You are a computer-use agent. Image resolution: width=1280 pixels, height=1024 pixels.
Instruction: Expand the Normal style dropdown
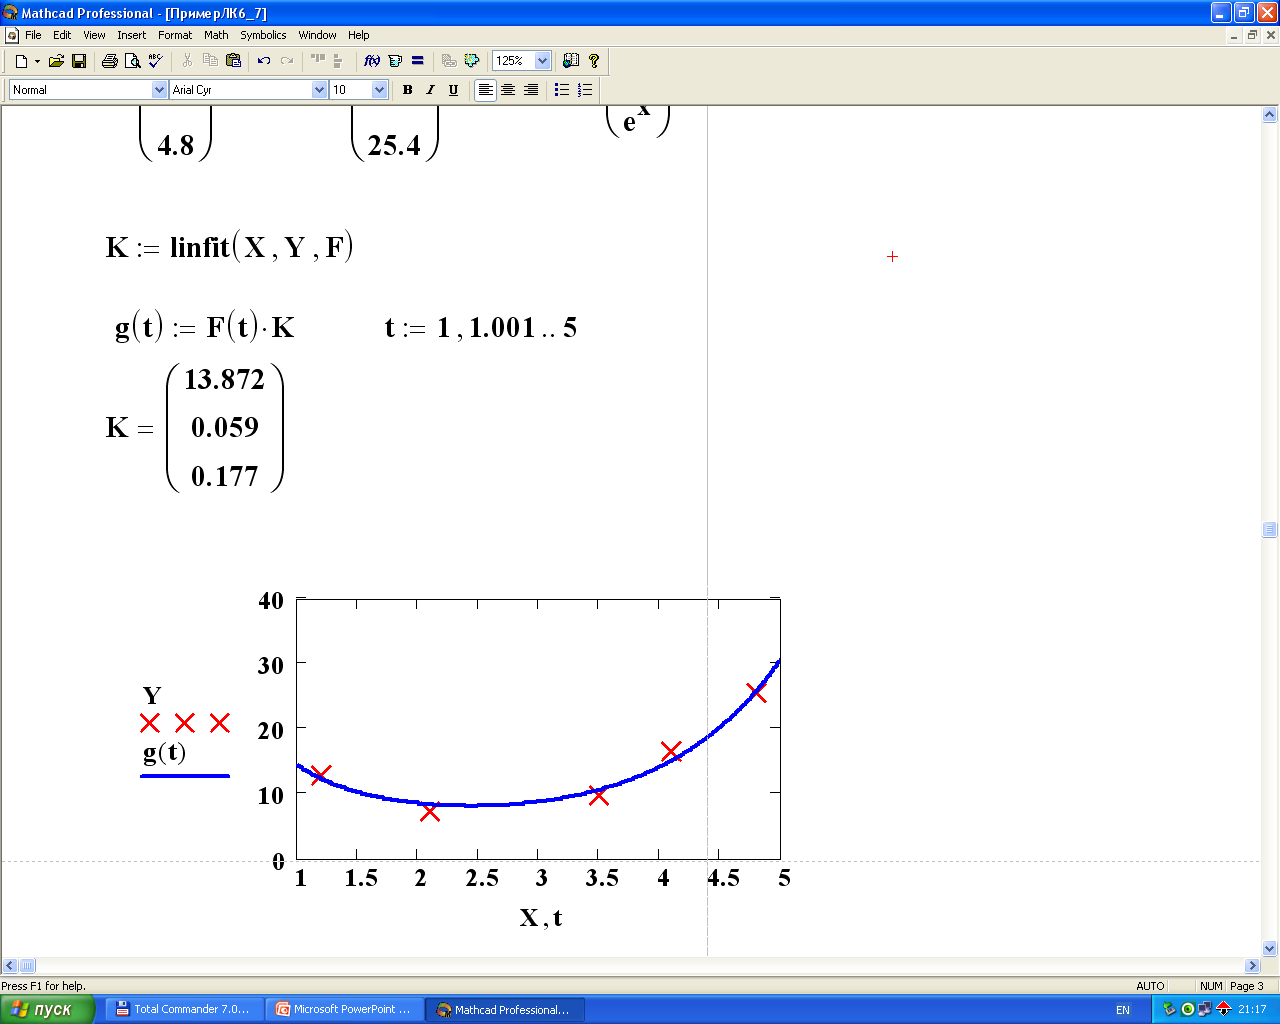(159, 90)
